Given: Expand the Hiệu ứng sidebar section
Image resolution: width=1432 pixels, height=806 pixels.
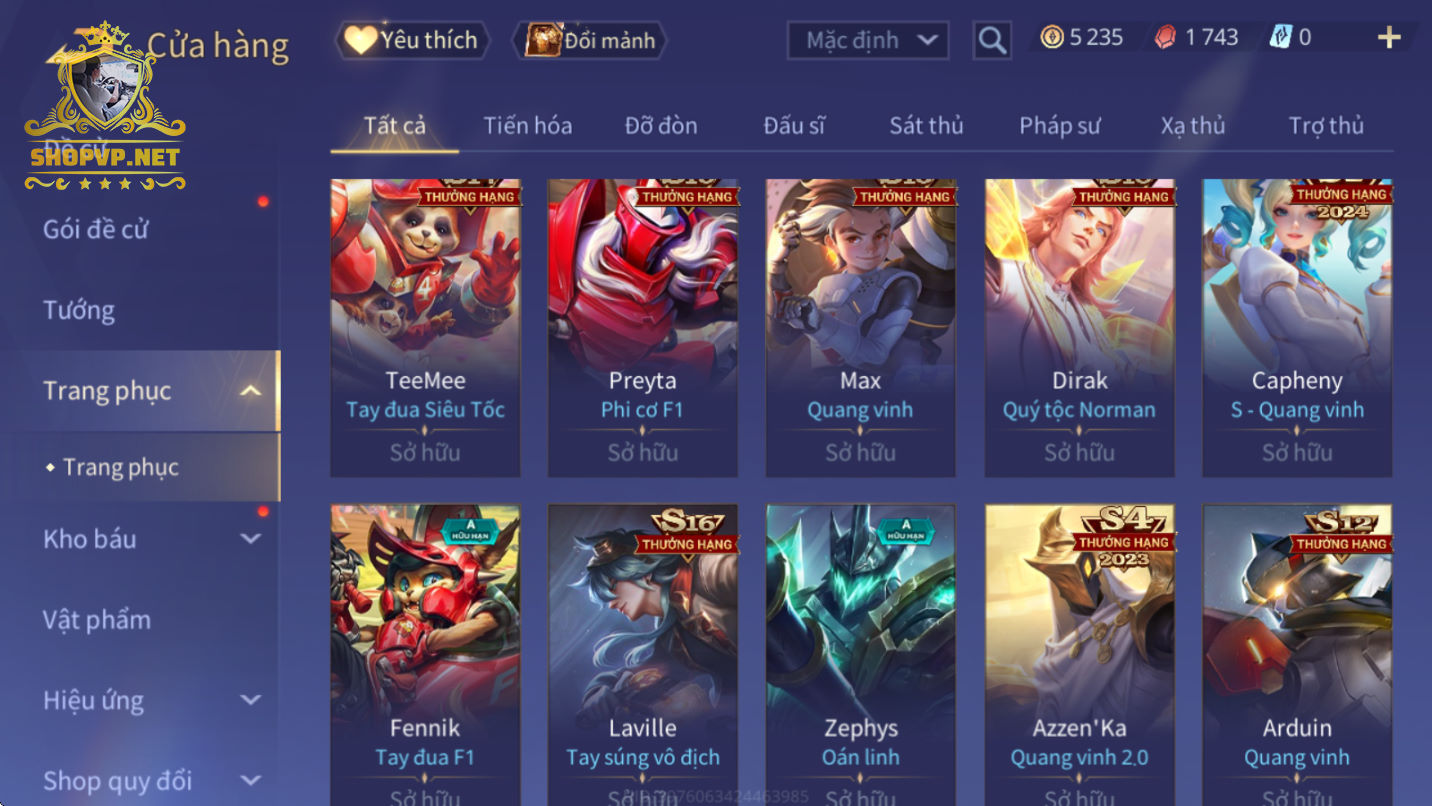Looking at the screenshot, I should click(250, 700).
